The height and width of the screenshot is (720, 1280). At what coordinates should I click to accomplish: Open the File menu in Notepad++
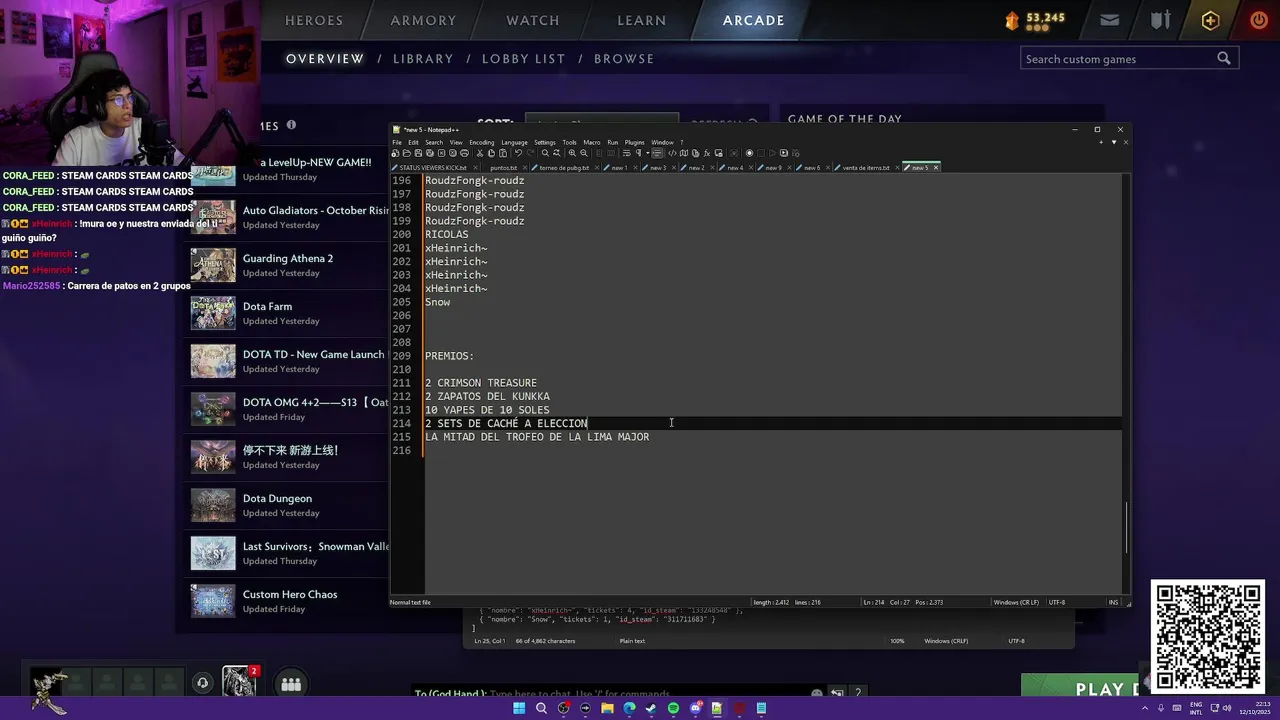tap(397, 142)
